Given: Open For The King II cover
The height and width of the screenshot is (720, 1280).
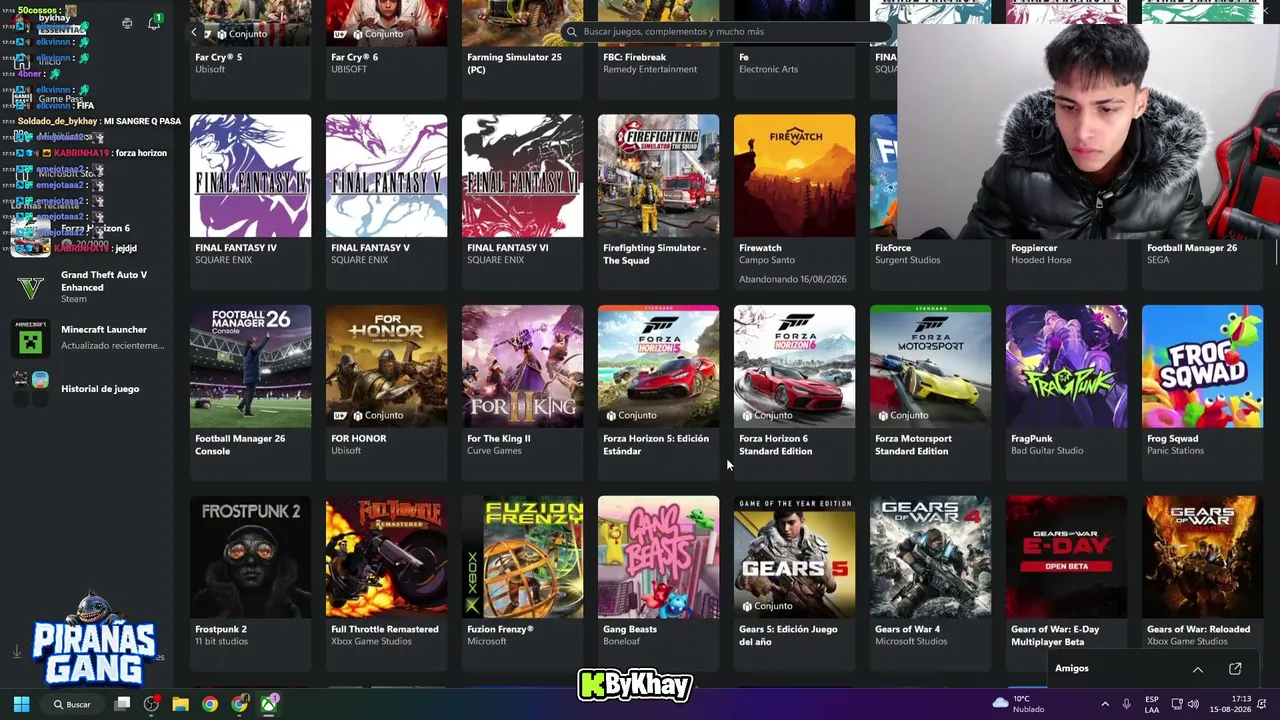Looking at the screenshot, I should tap(522, 366).
